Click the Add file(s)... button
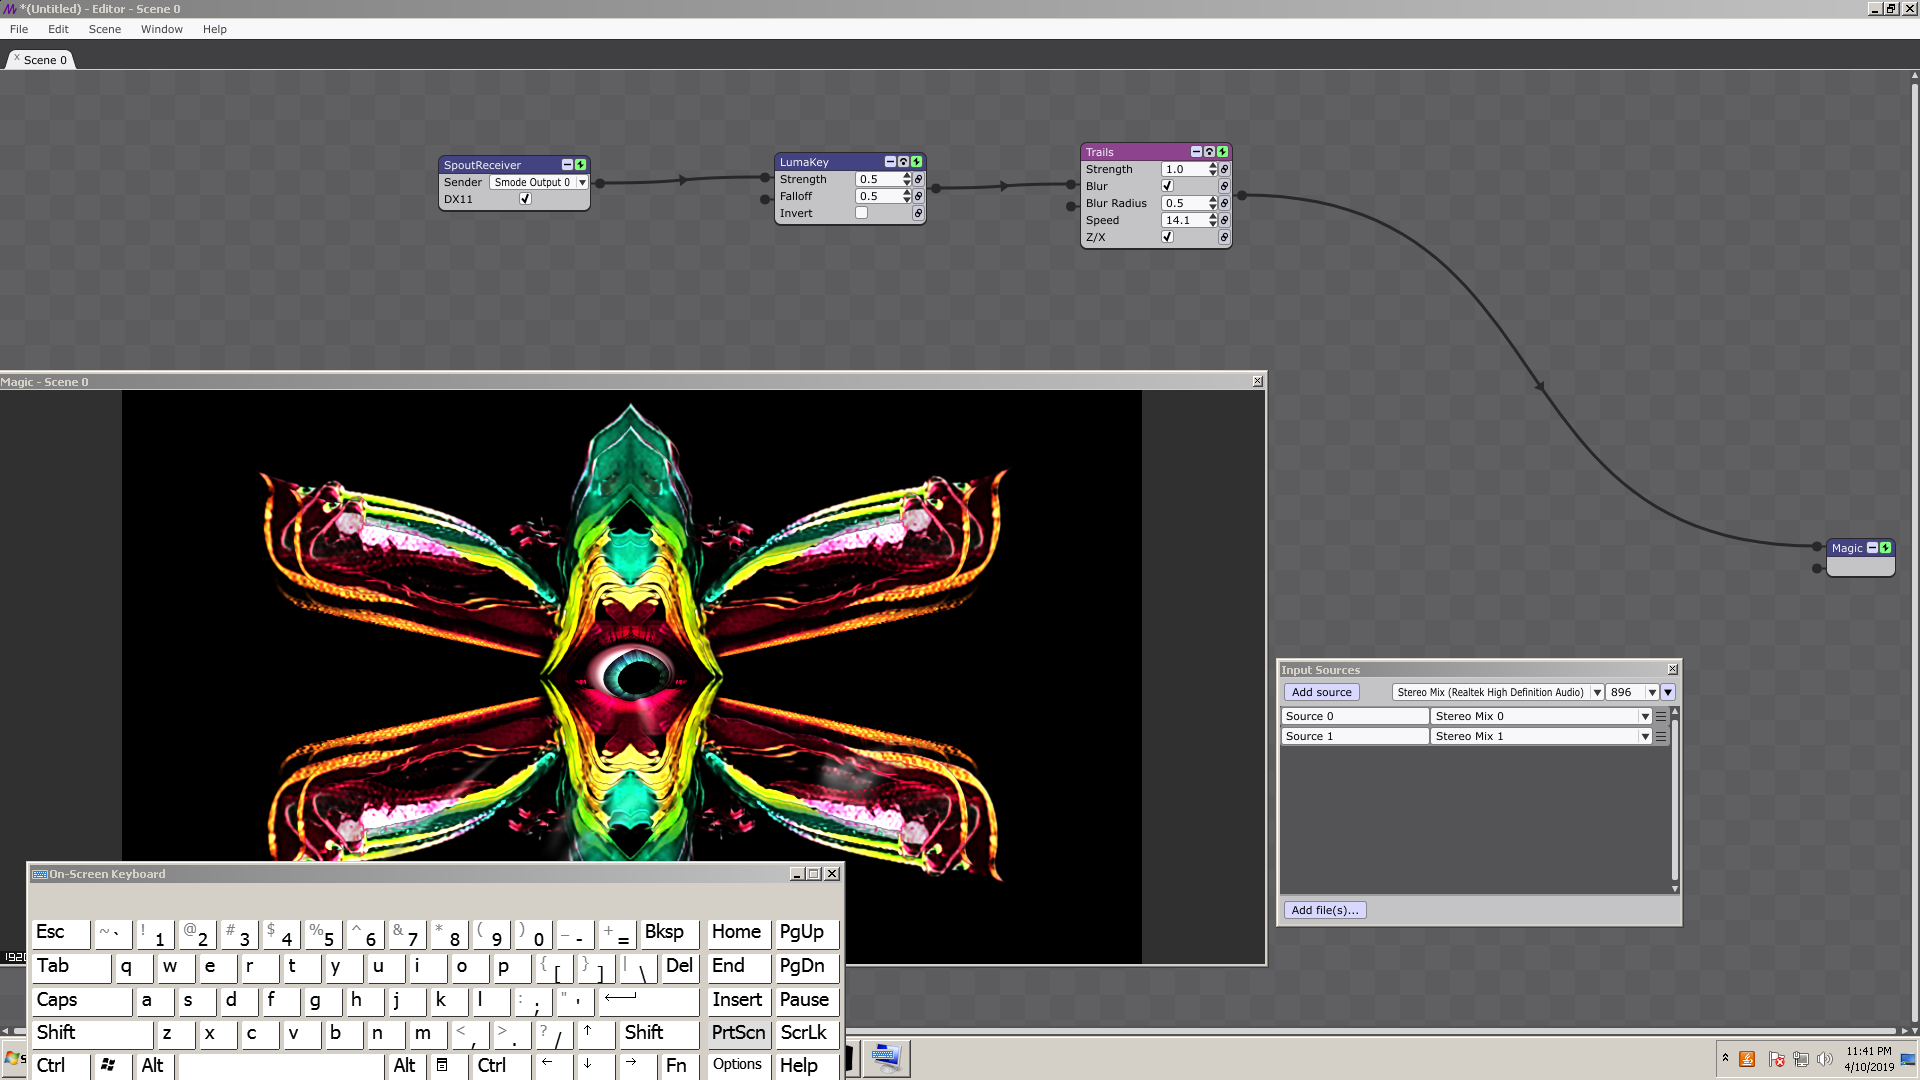This screenshot has height=1080, width=1920. pyautogui.click(x=1325, y=910)
